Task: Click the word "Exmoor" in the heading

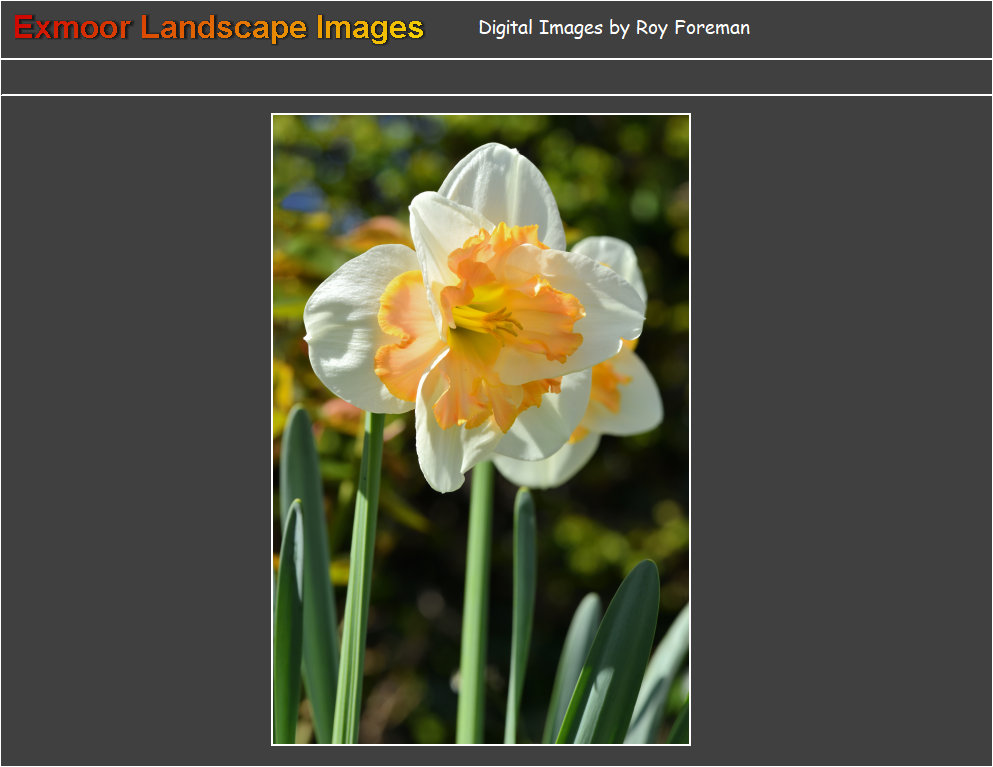Action: click(72, 28)
